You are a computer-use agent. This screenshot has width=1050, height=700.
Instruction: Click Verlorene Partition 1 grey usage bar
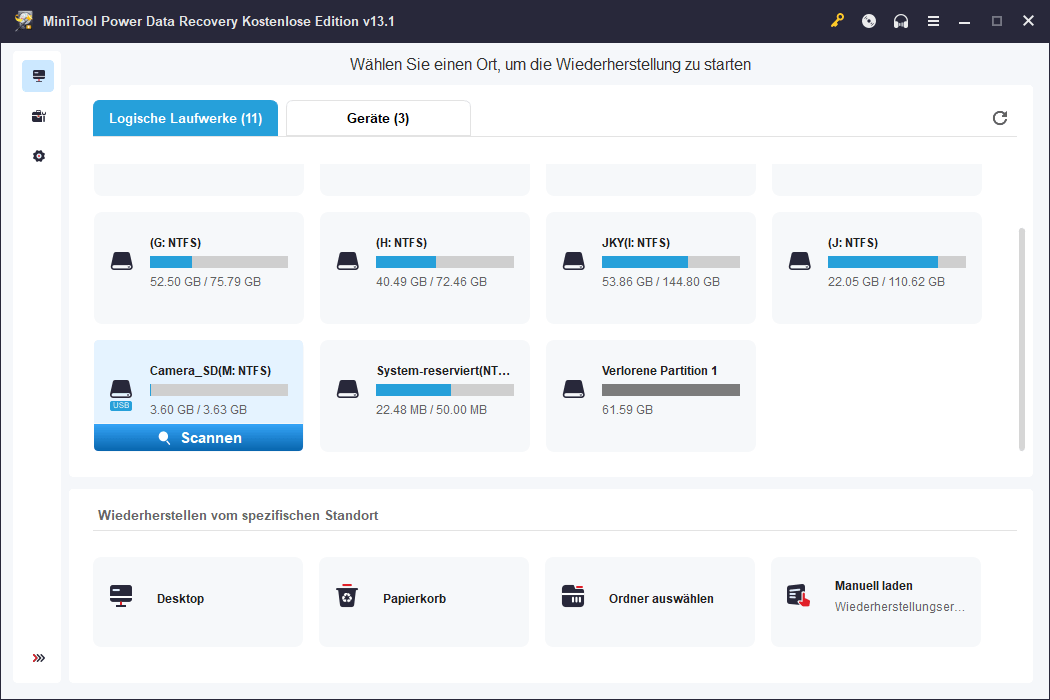coord(671,390)
